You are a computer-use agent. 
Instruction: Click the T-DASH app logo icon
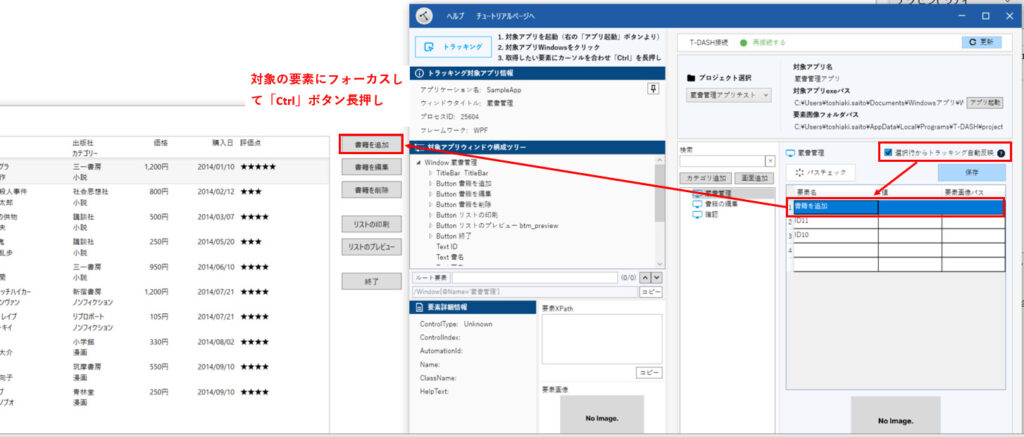423,16
